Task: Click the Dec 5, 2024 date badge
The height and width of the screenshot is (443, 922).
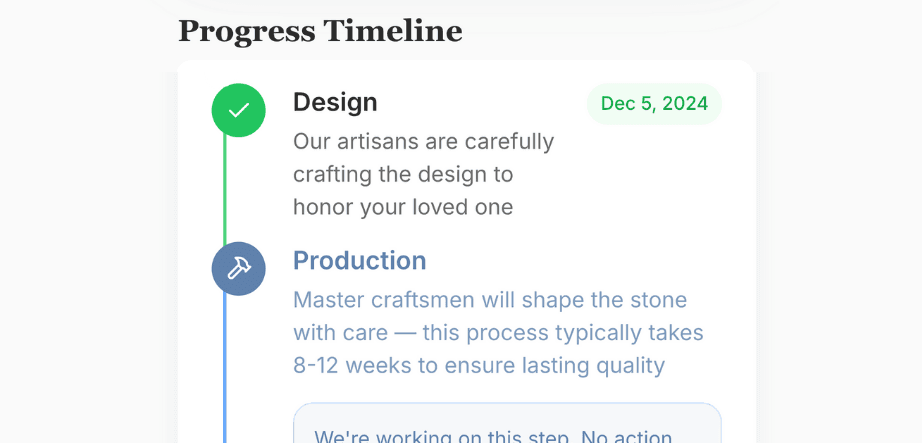Action: click(654, 104)
